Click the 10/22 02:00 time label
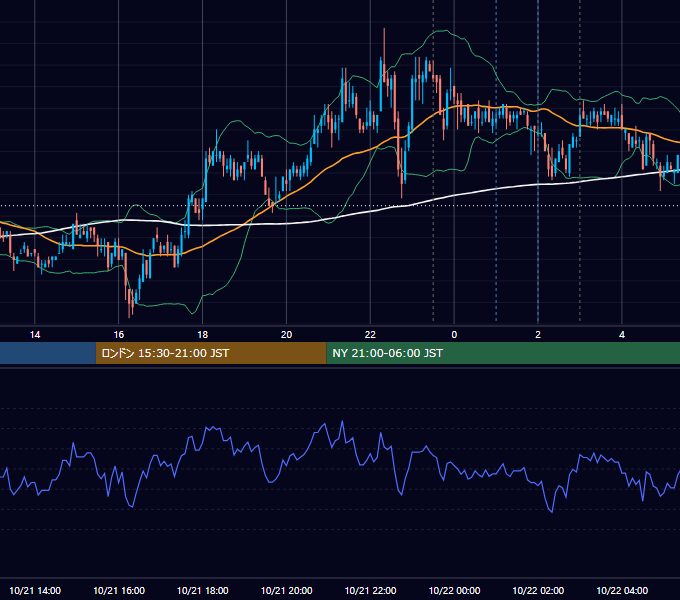Image resolution: width=680 pixels, height=600 pixels. (x=538, y=590)
